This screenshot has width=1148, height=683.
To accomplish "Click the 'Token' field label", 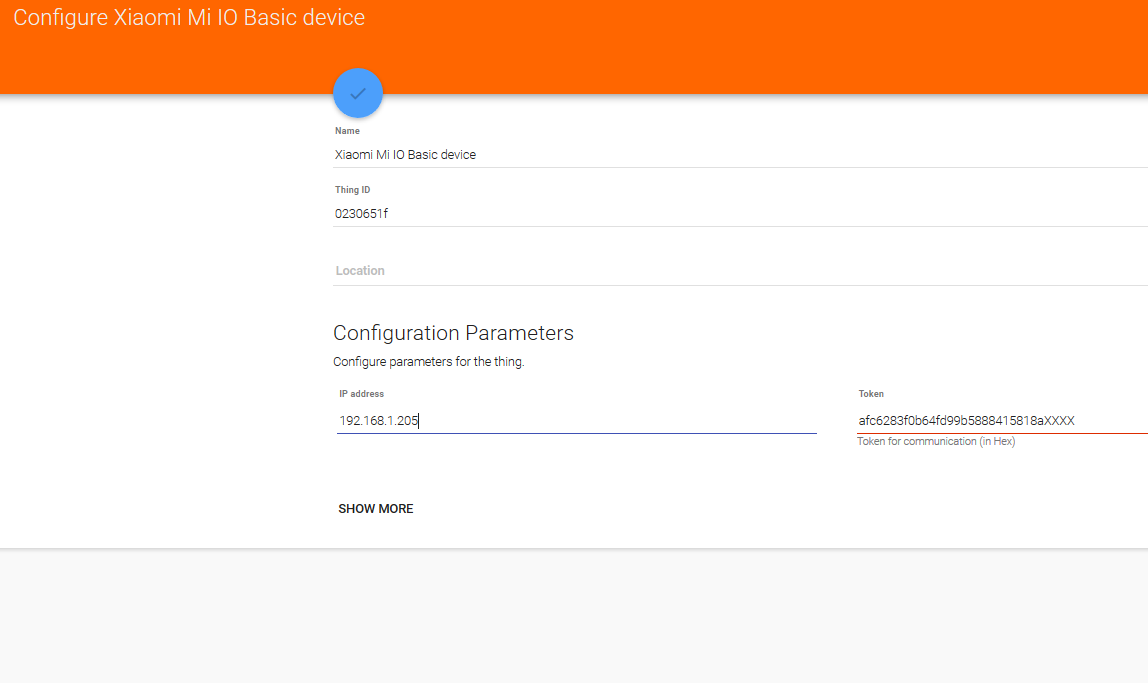I will [871, 394].
